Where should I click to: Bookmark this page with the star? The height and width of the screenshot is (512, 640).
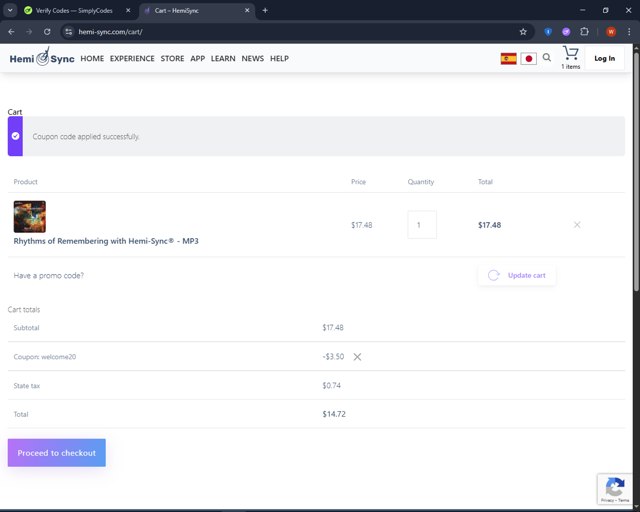click(523, 31)
